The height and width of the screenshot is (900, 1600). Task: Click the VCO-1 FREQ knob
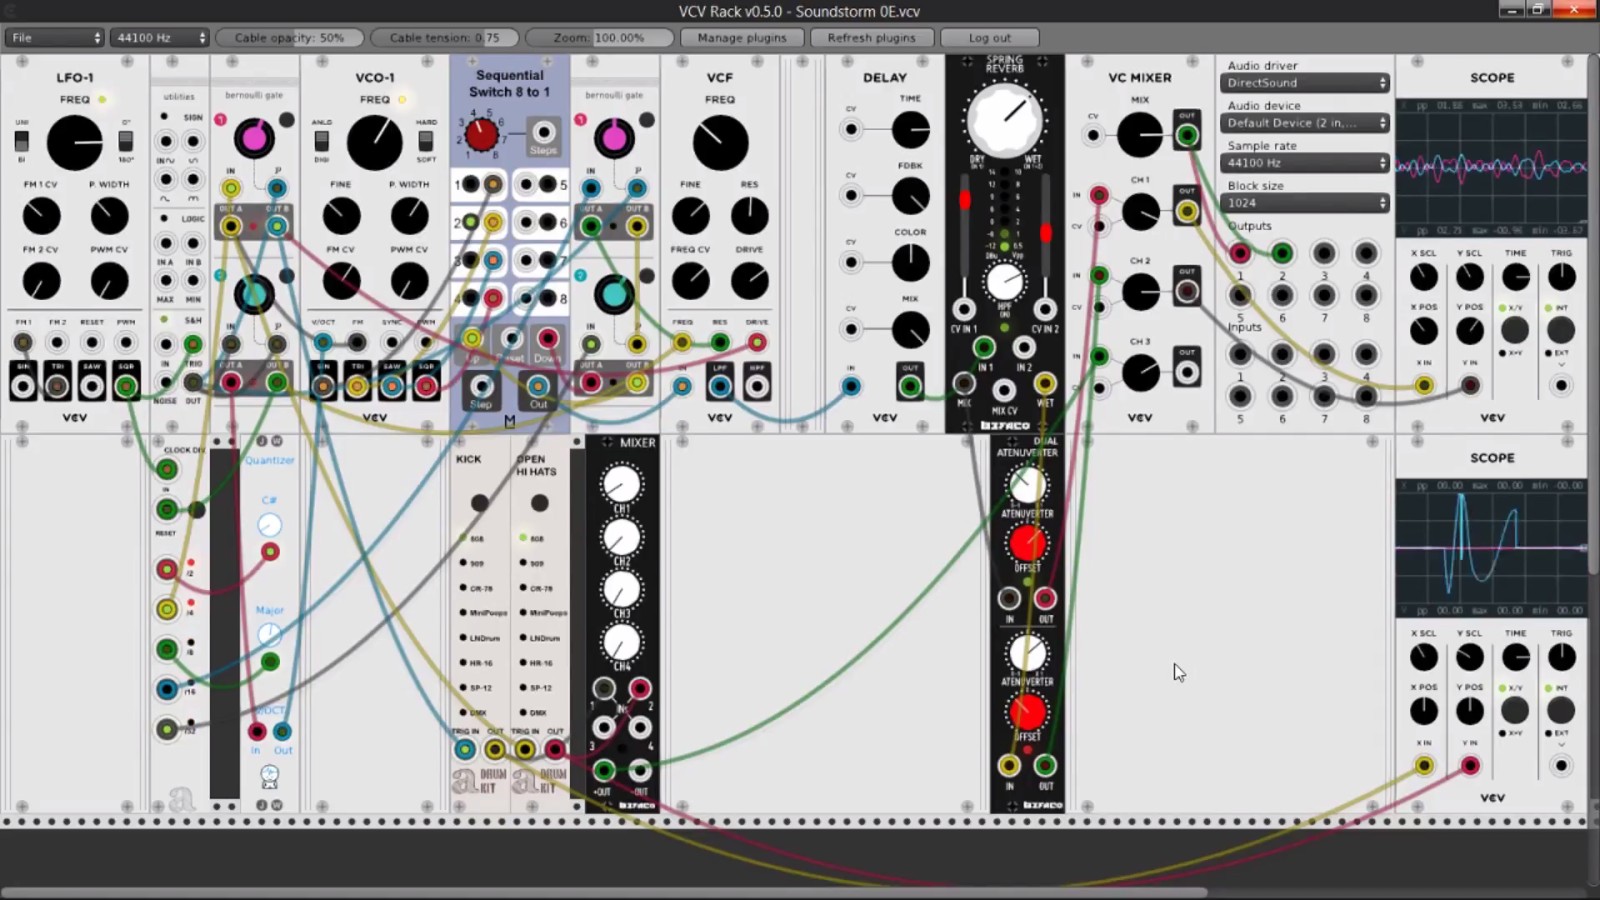click(375, 143)
